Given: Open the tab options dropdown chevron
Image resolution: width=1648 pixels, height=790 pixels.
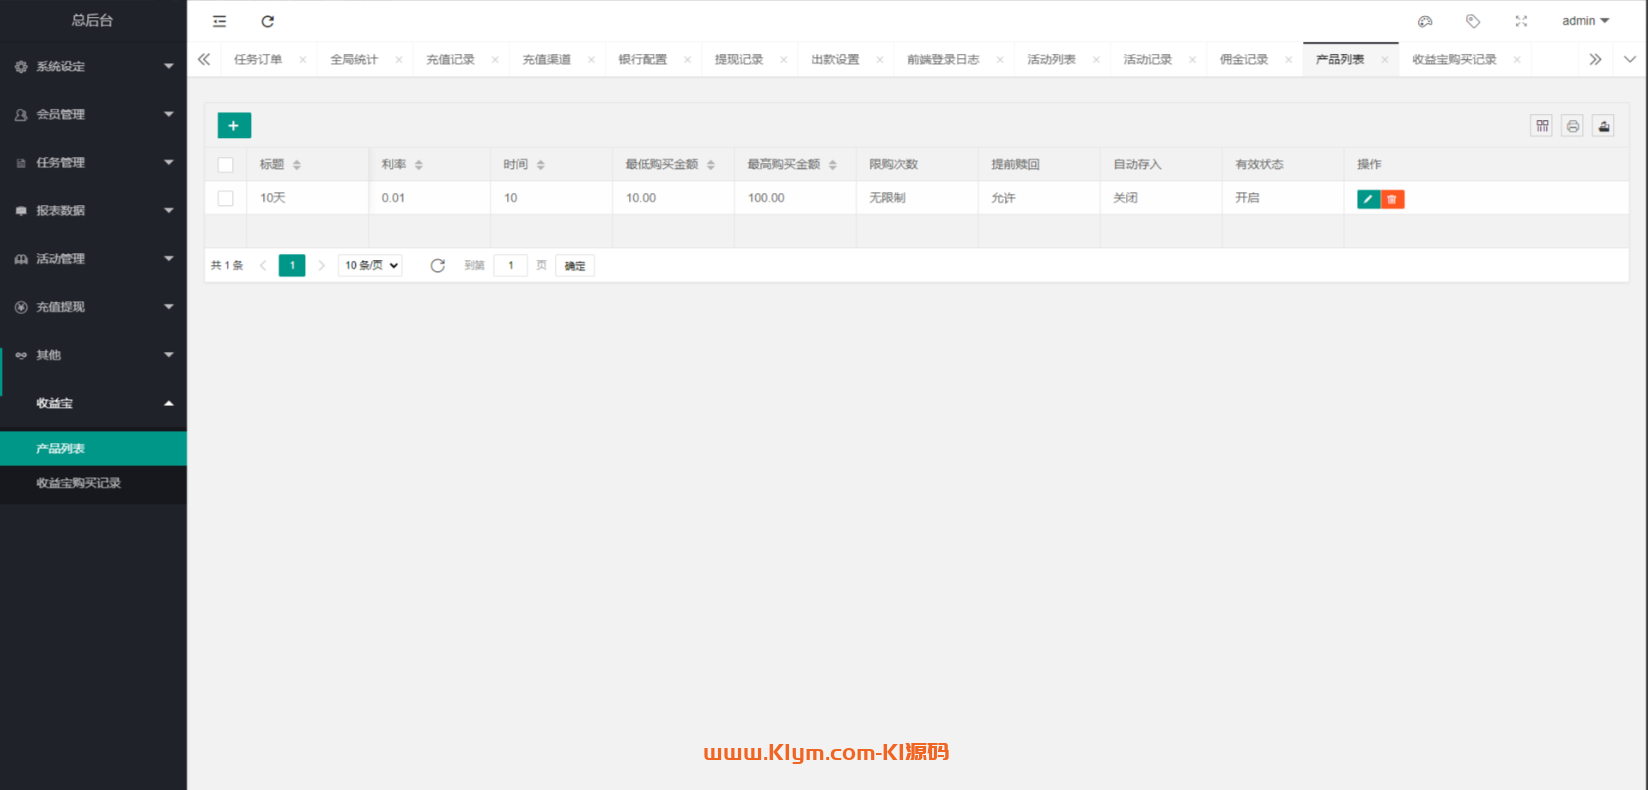Looking at the screenshot, I should coord(1630,60).
